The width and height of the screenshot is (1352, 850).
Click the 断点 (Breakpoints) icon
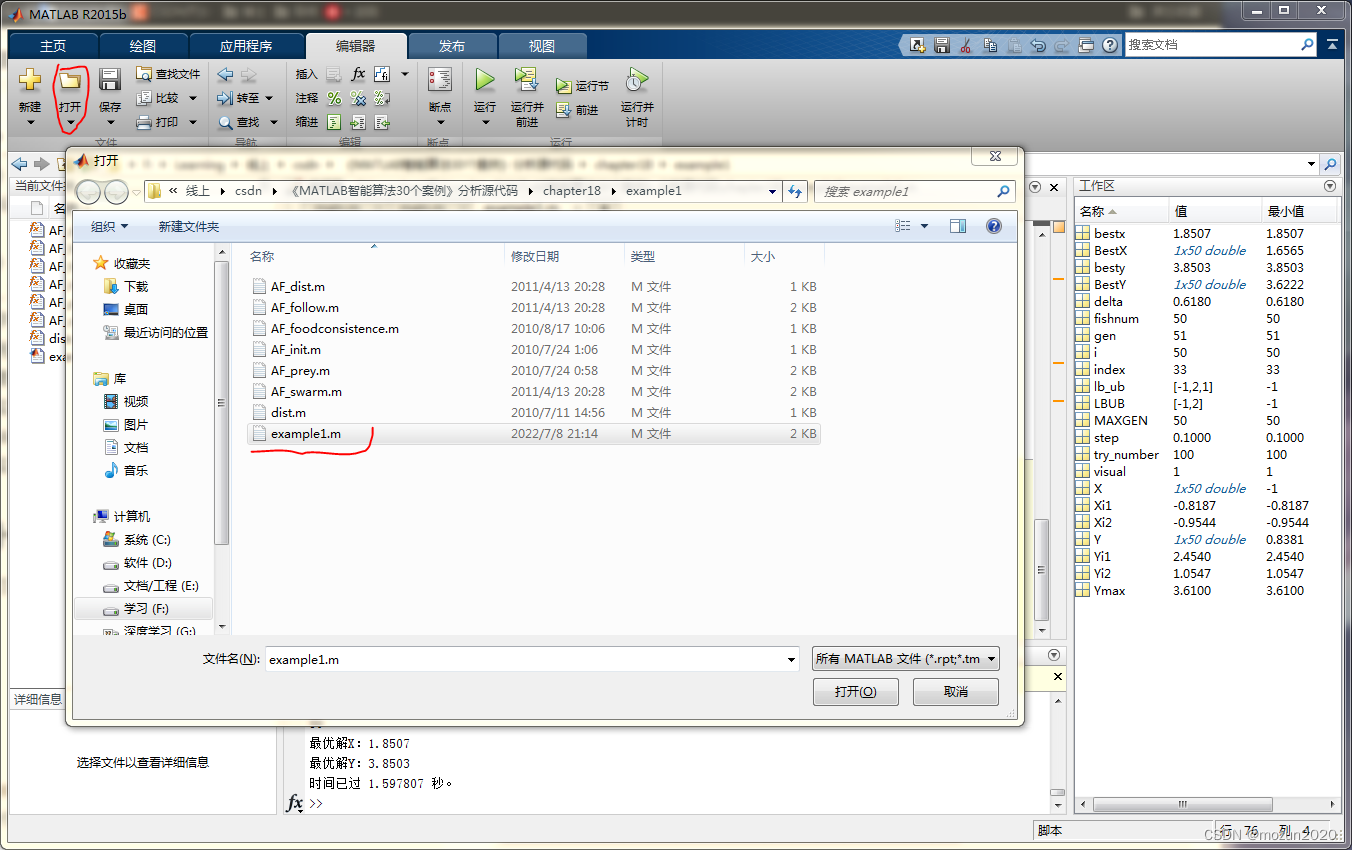tap(440, 80)
